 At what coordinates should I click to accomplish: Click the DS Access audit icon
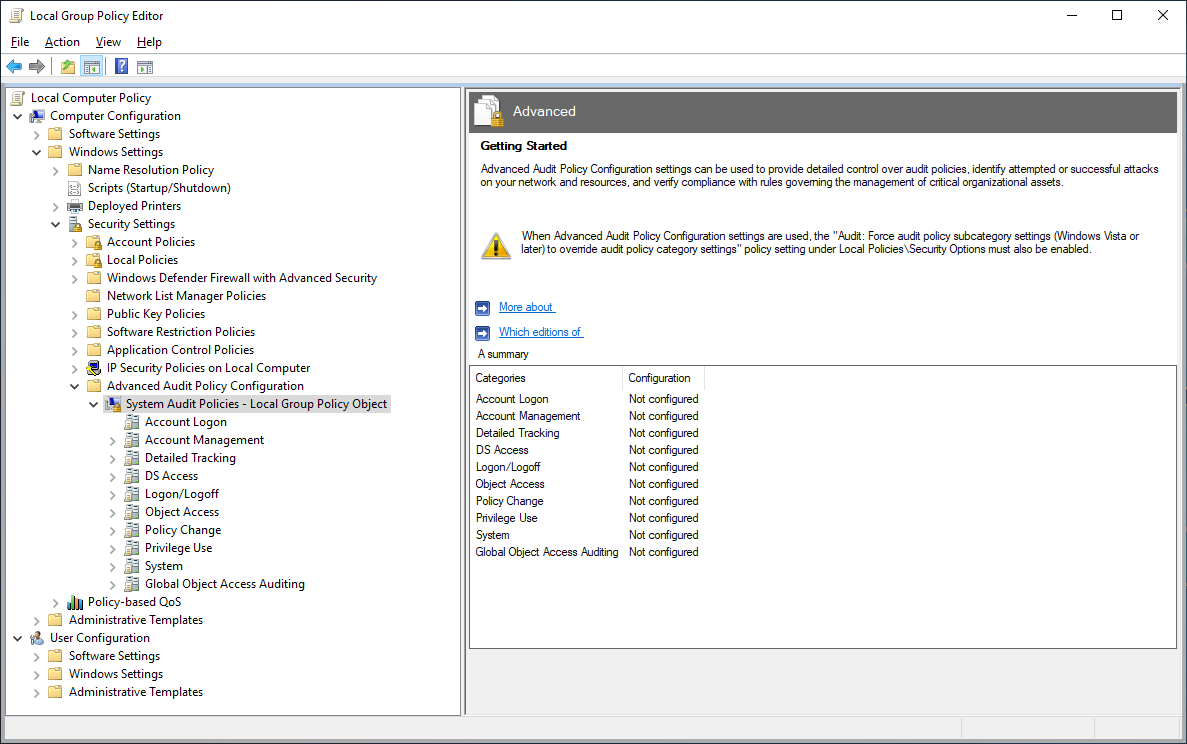click(x=132, y=476)
